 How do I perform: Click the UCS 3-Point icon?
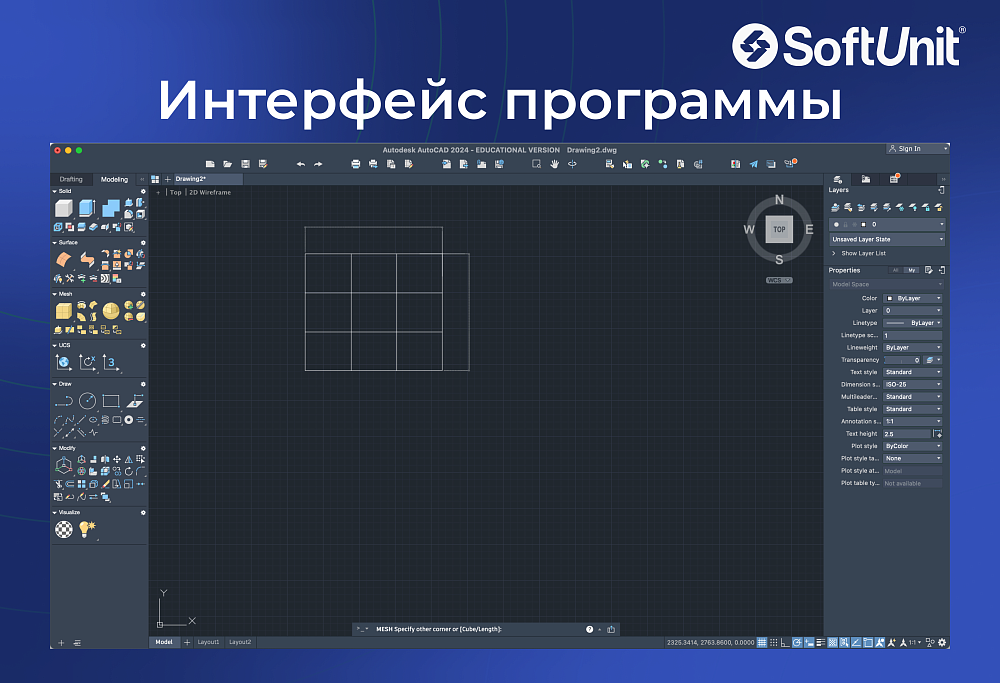tap(111, 362)
